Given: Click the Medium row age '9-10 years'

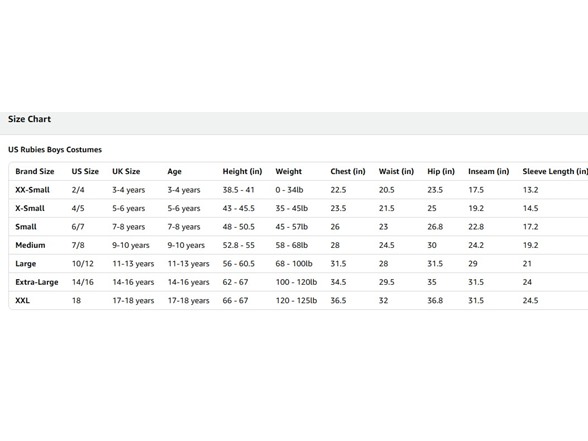Looking at the screenshot, I should click(x=186, y=245).
